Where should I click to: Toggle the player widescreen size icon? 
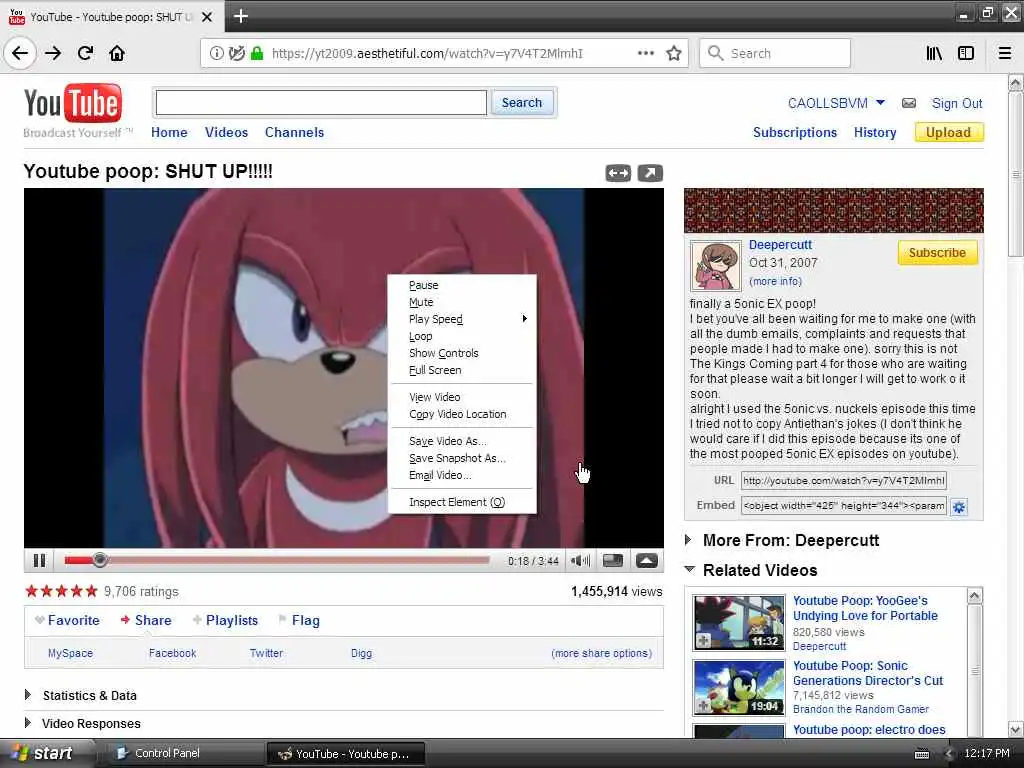point(613,560)
